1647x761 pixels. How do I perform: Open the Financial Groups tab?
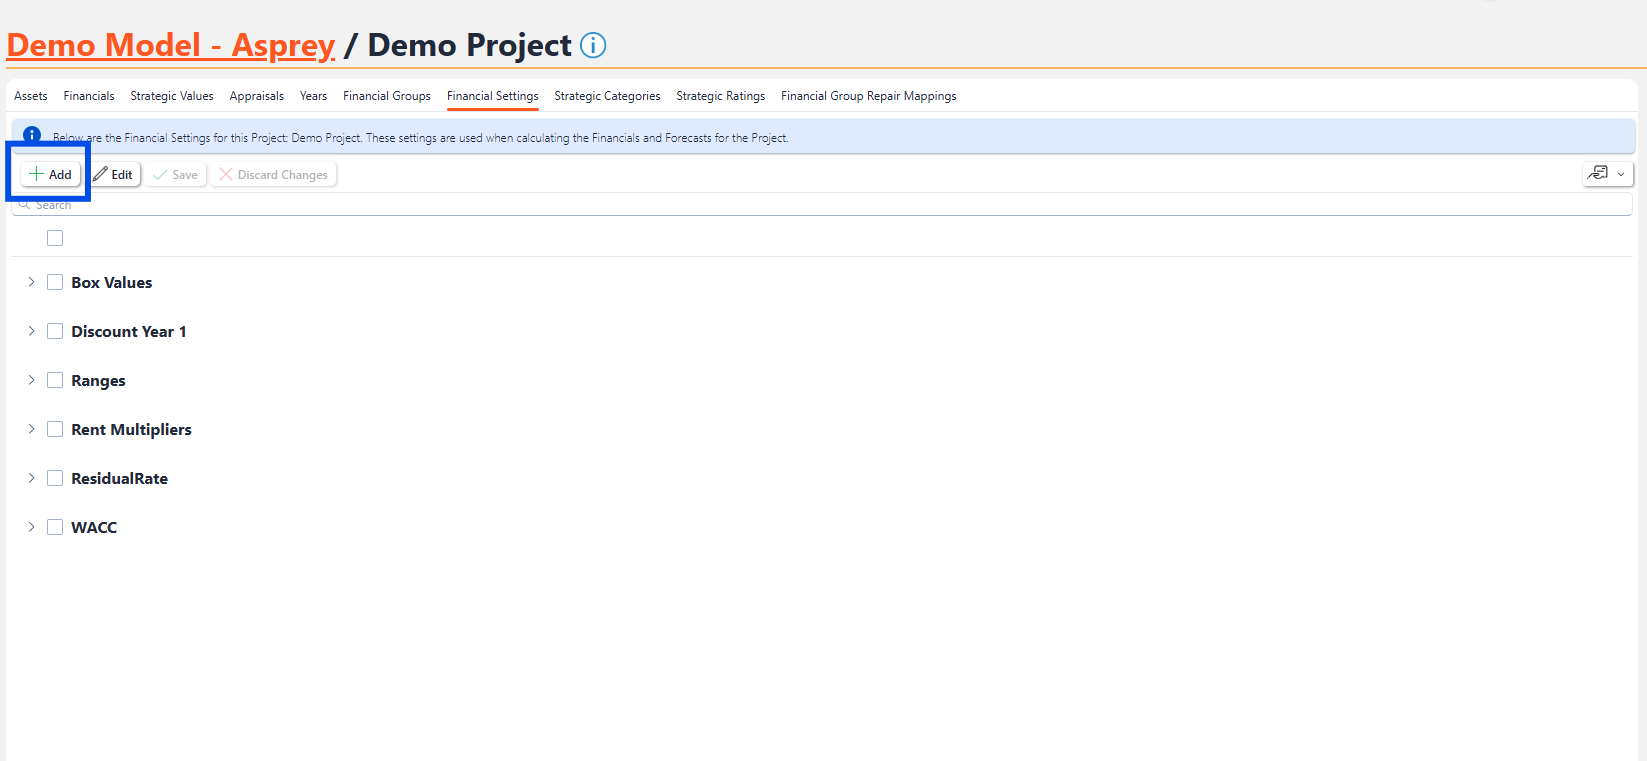point(386,96)
